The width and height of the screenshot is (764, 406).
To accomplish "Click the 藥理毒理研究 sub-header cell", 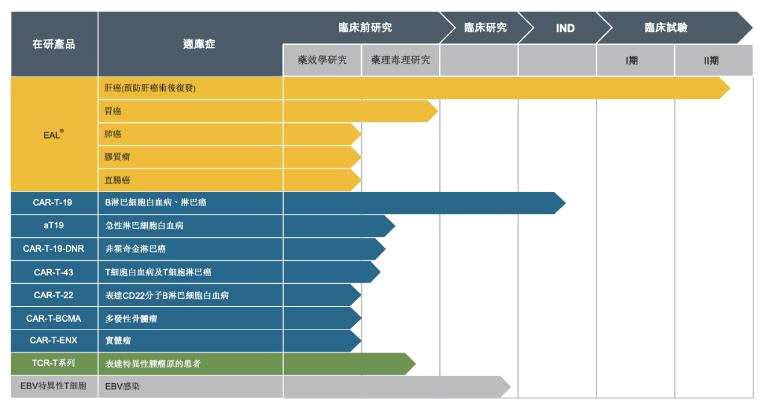I will (401, 60).
